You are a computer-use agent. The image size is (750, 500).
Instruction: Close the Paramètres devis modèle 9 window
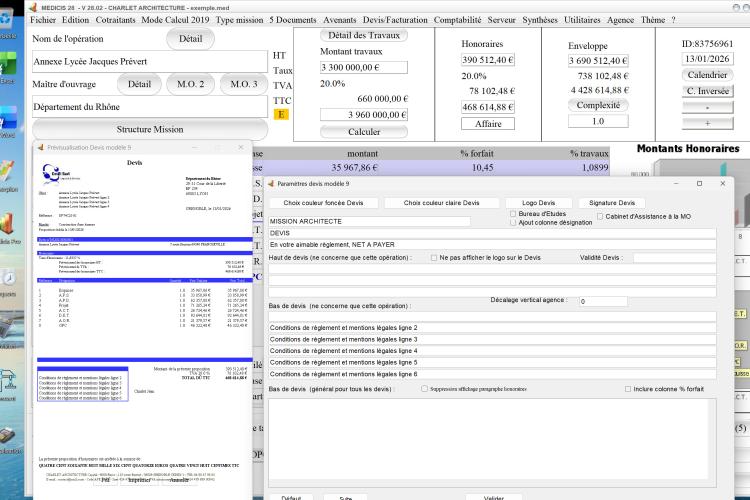coord(722,183)
